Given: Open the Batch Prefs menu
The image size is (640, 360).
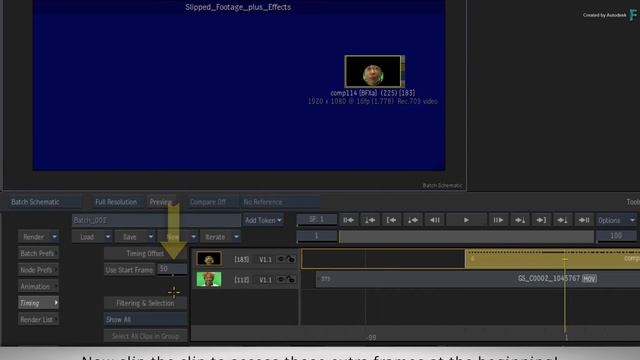Looking at the screenshot, I should 38,253.
